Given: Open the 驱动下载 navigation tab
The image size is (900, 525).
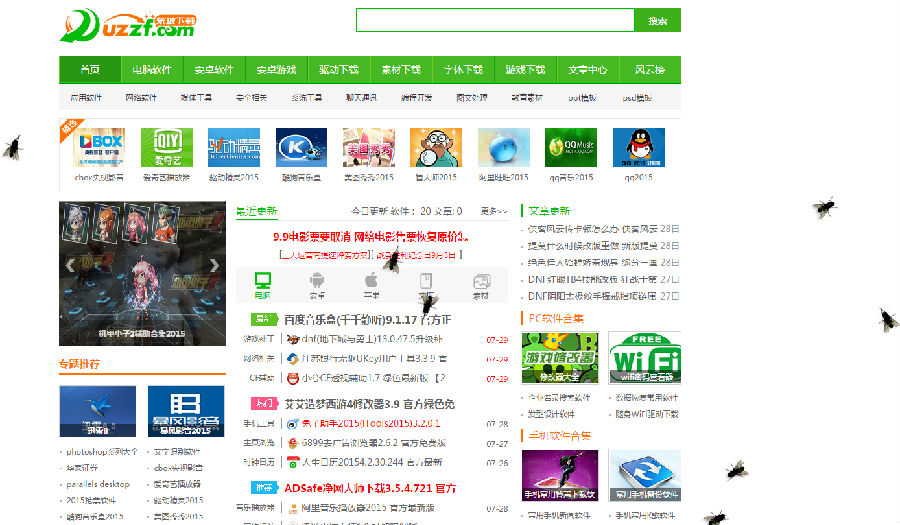Looking at the screenshot, I should point(339,69).
